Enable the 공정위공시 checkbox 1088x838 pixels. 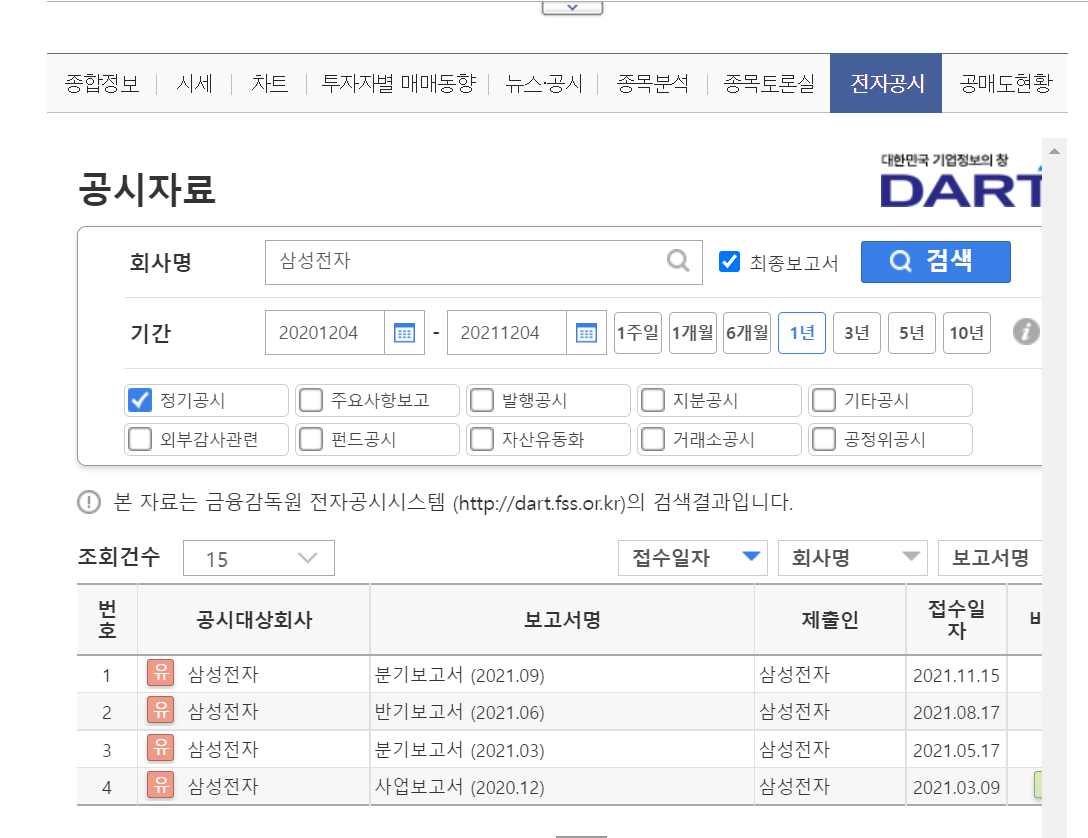click(824, 438)
